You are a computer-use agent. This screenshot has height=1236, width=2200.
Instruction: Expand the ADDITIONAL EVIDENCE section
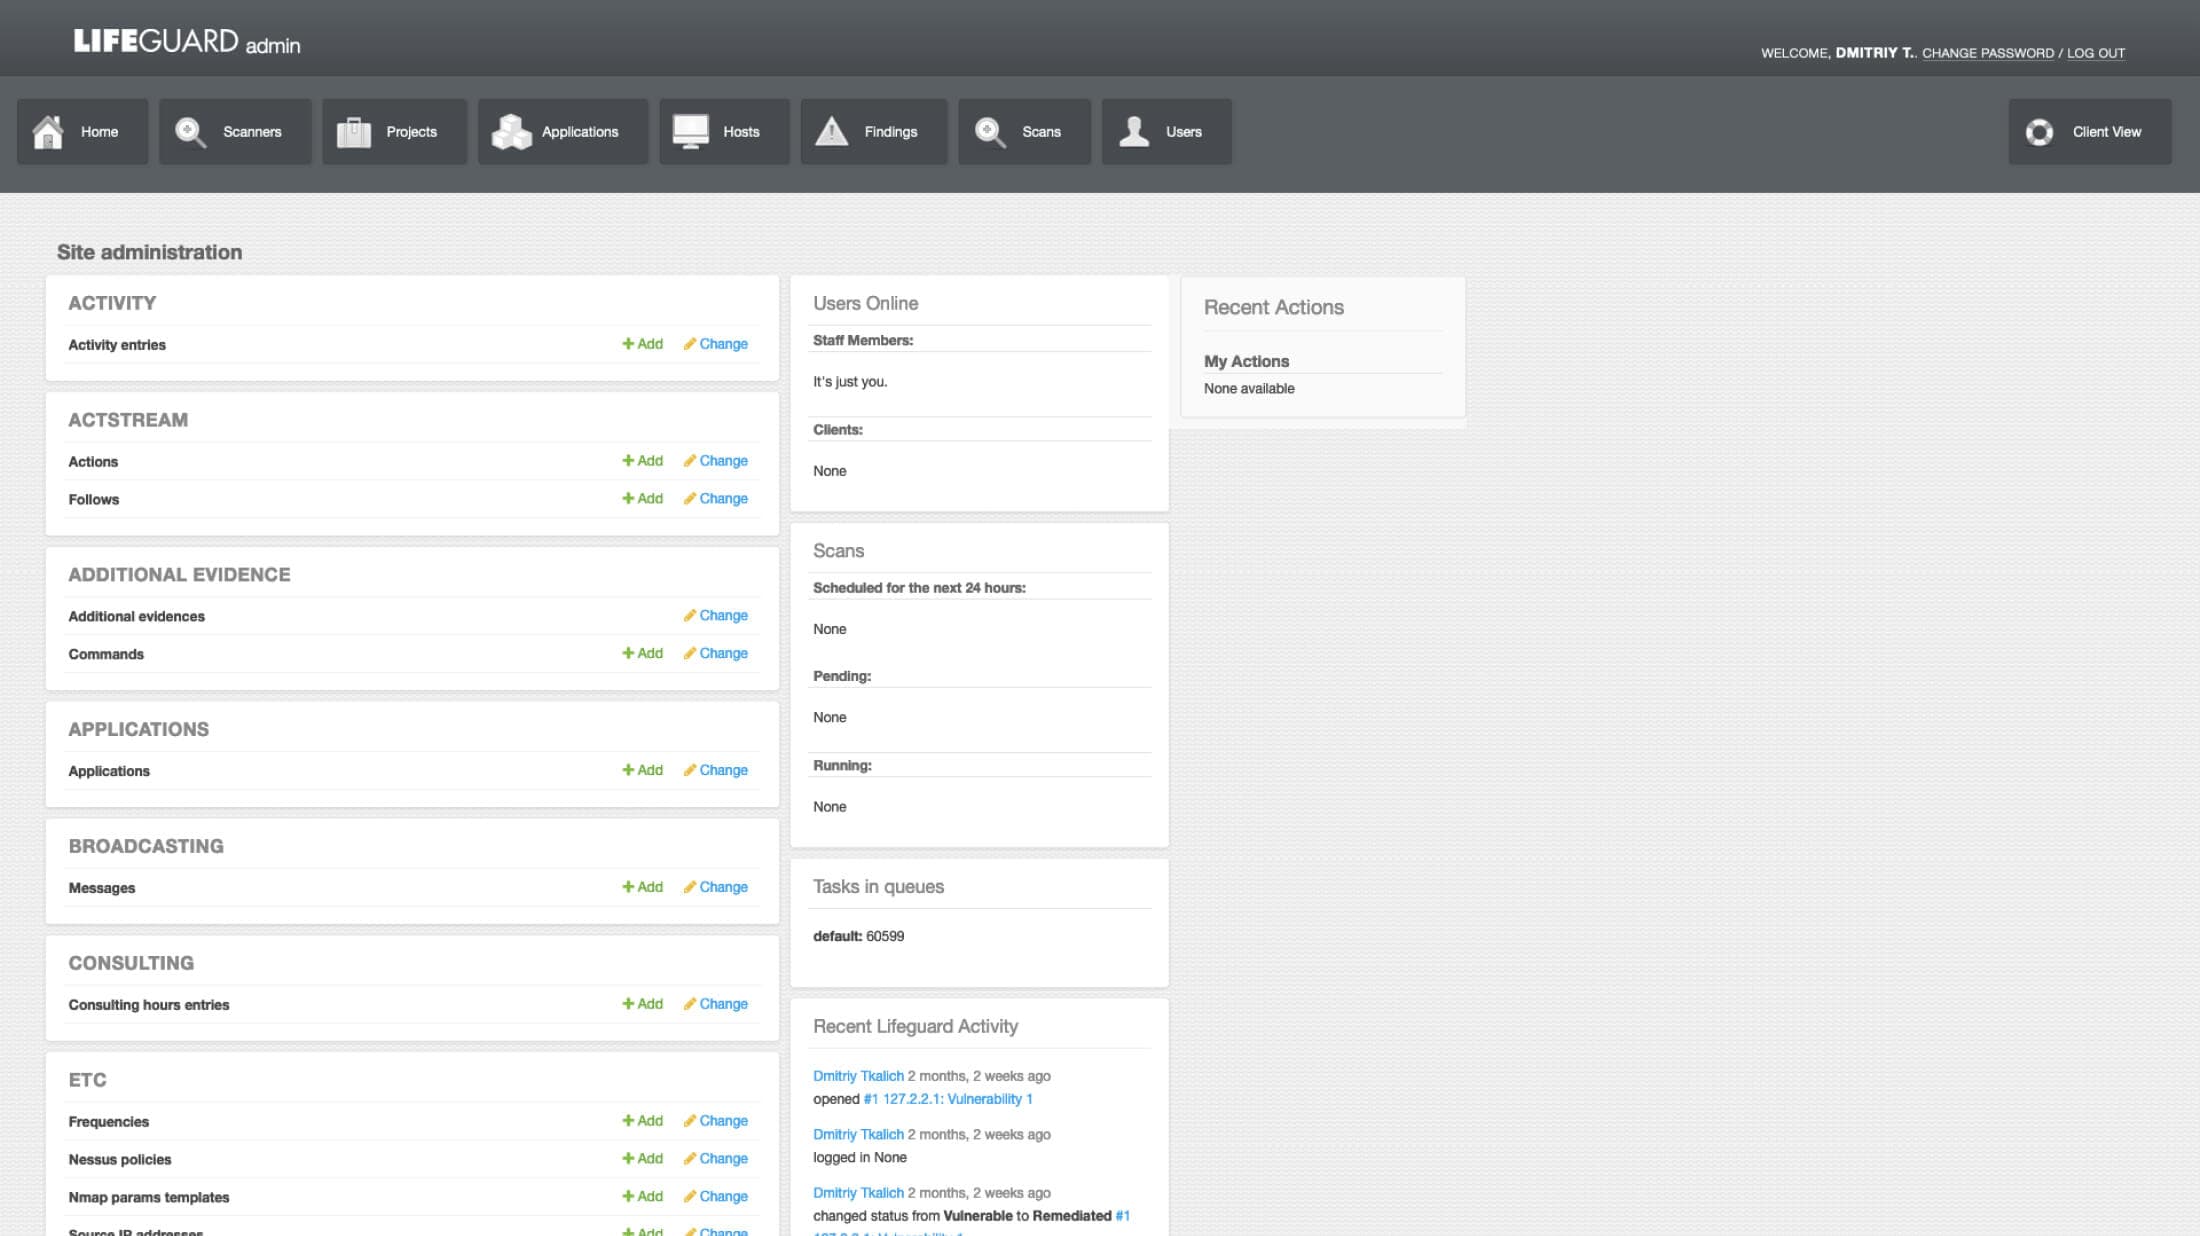click(178, 574)
